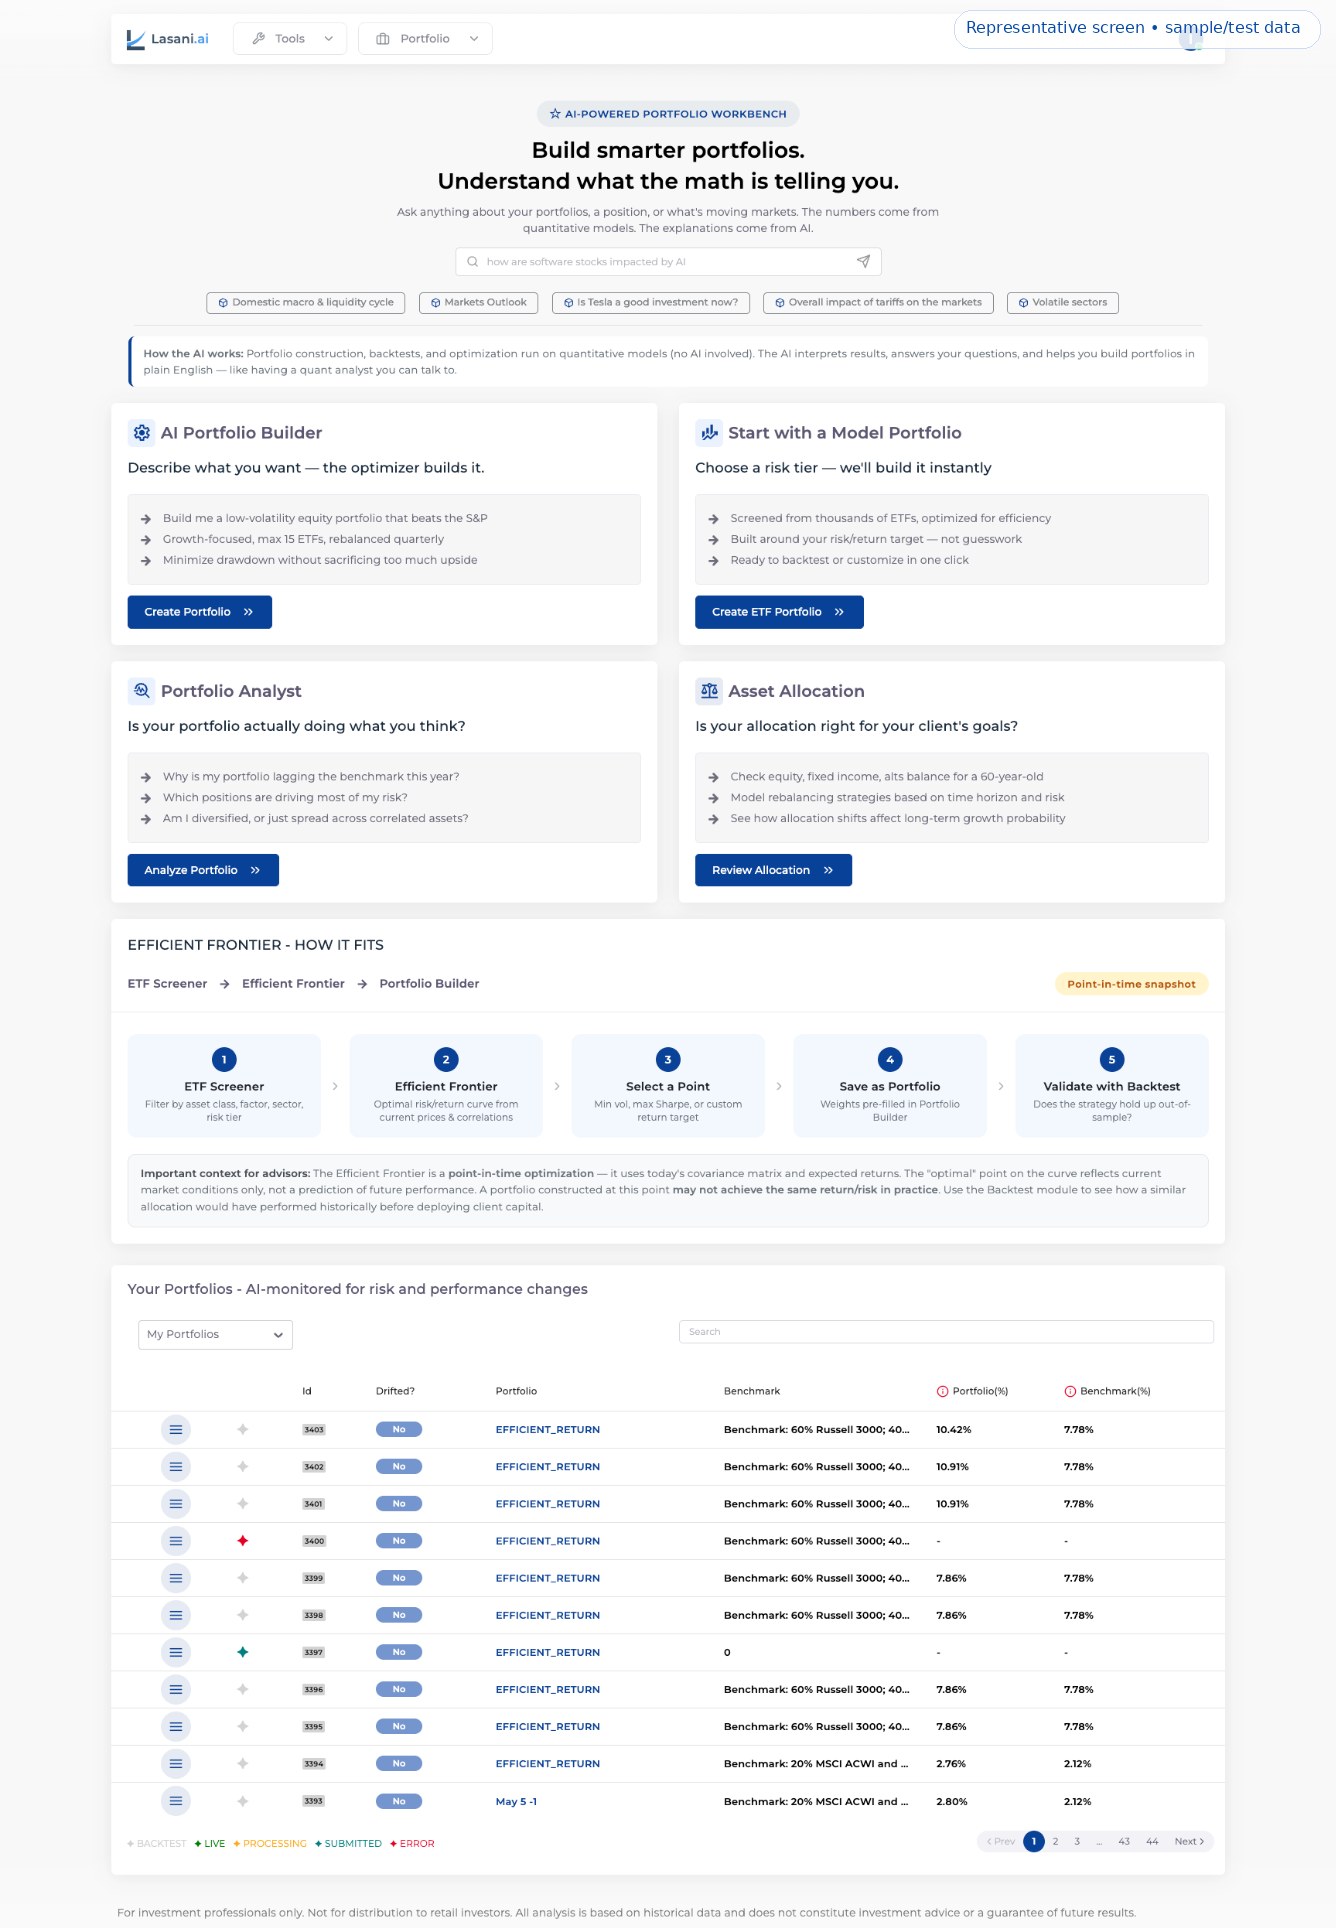
Task: Jump to page 44 of portfolios
Action: coord(1152,1841)
